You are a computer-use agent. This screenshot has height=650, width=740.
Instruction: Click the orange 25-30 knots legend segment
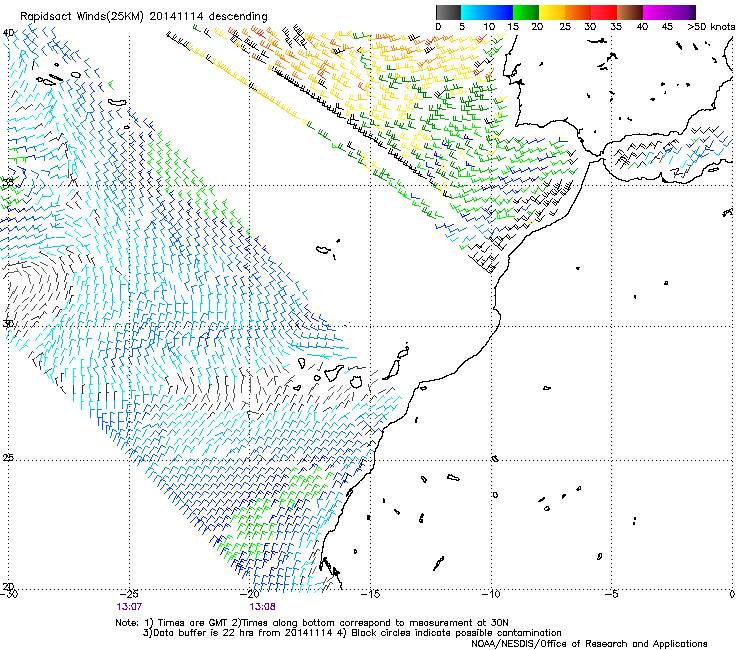tap(578, 12)
